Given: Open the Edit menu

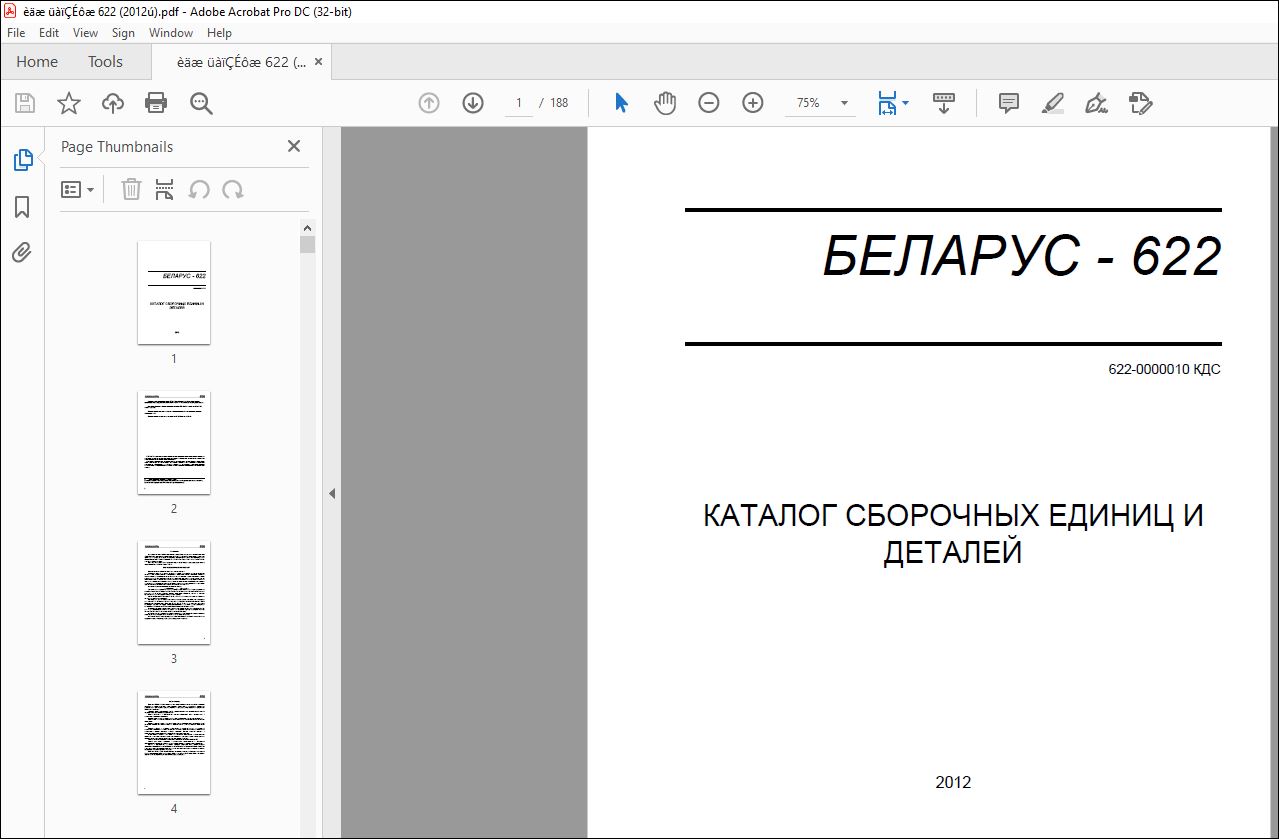Looking at the screenshot, I should pyautogui.click(x=49, y=33).
